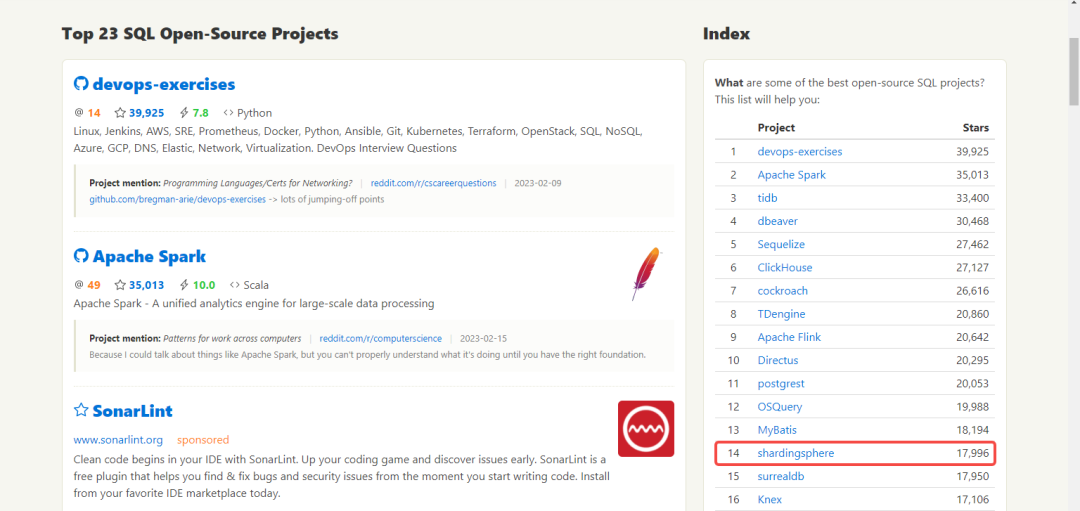1080x511 pixels.
Task: Click code brackets icon beside Scala
Action: coord(235,285)
